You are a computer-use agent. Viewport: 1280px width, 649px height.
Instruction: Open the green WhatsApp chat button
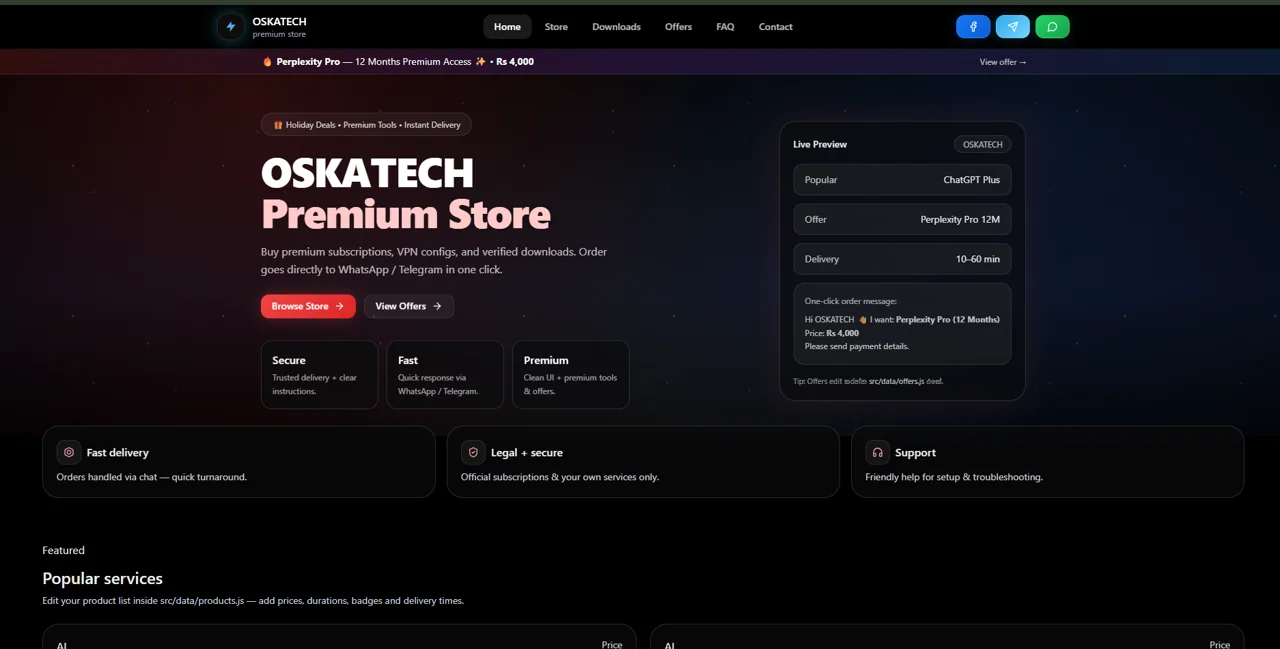[1052, 27]
